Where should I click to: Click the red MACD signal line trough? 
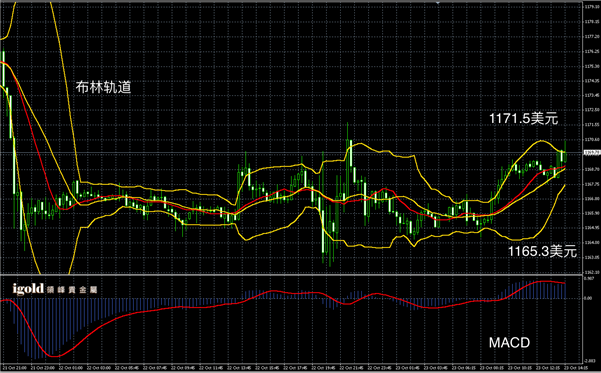tap(54, 356)
